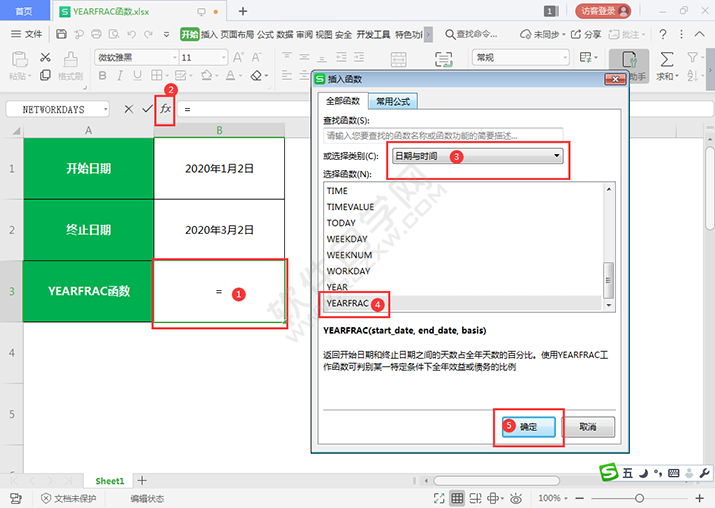715x508 pixels.
Task: Click the function search input field
Action: point(443,135)
